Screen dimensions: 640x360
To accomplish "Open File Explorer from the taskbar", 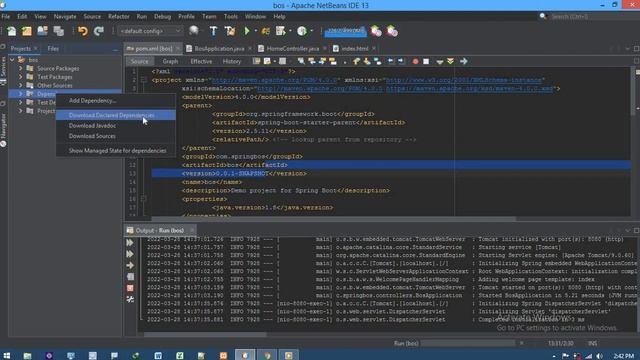I will 27,356.
